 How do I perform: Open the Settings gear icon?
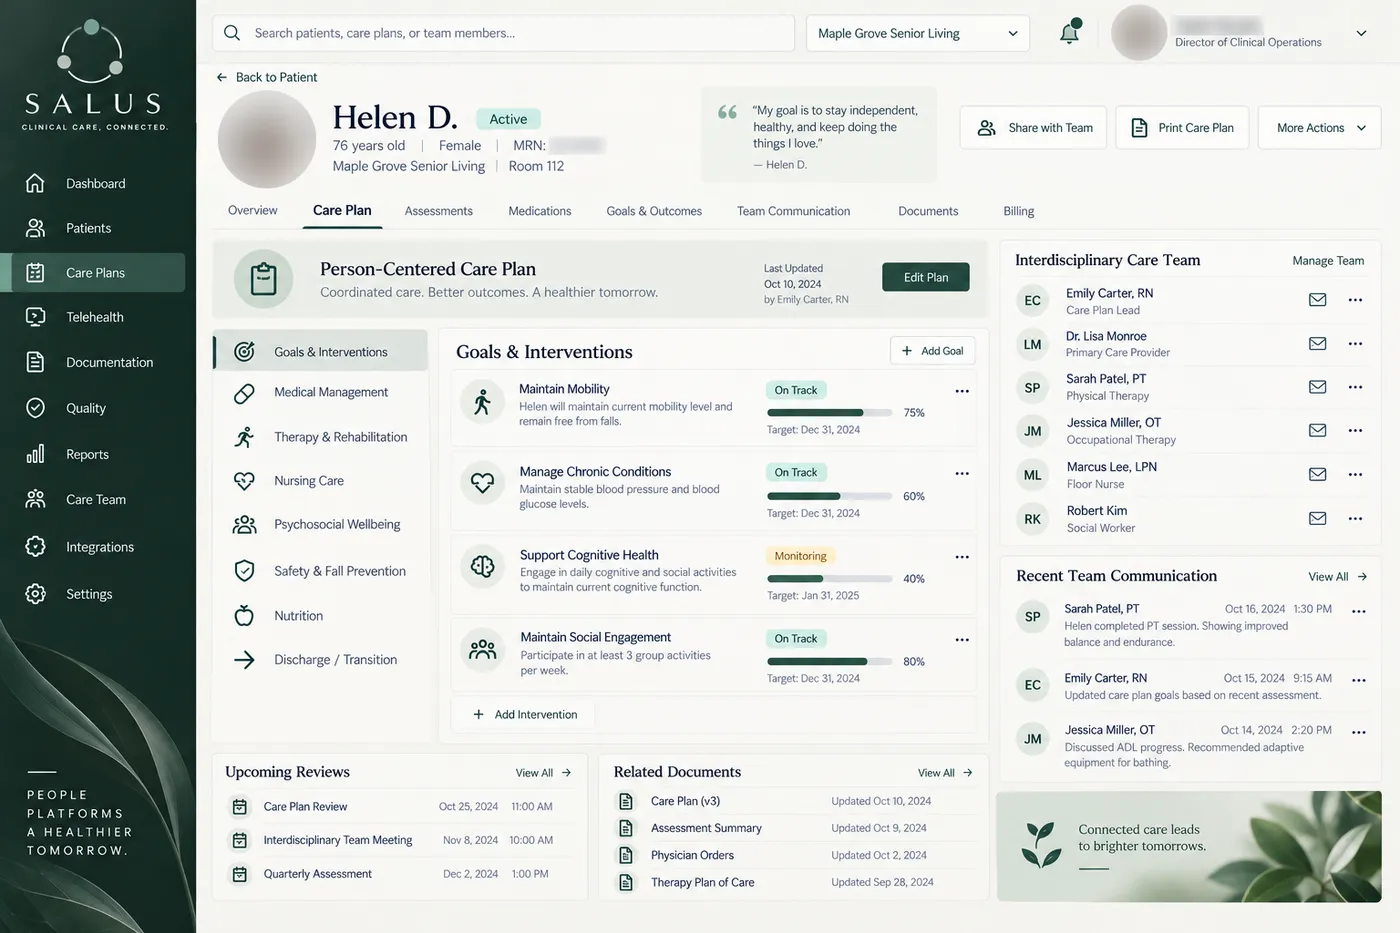pos(35,594)
